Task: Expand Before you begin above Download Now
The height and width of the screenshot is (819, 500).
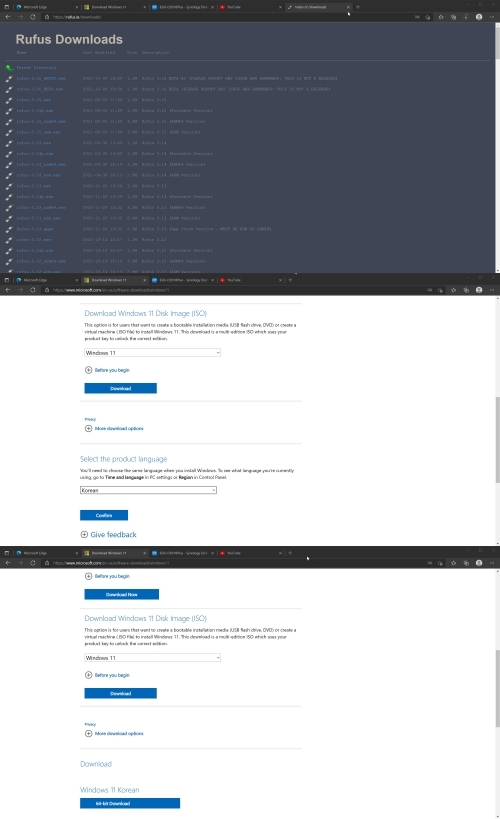Action: (107, 576)
